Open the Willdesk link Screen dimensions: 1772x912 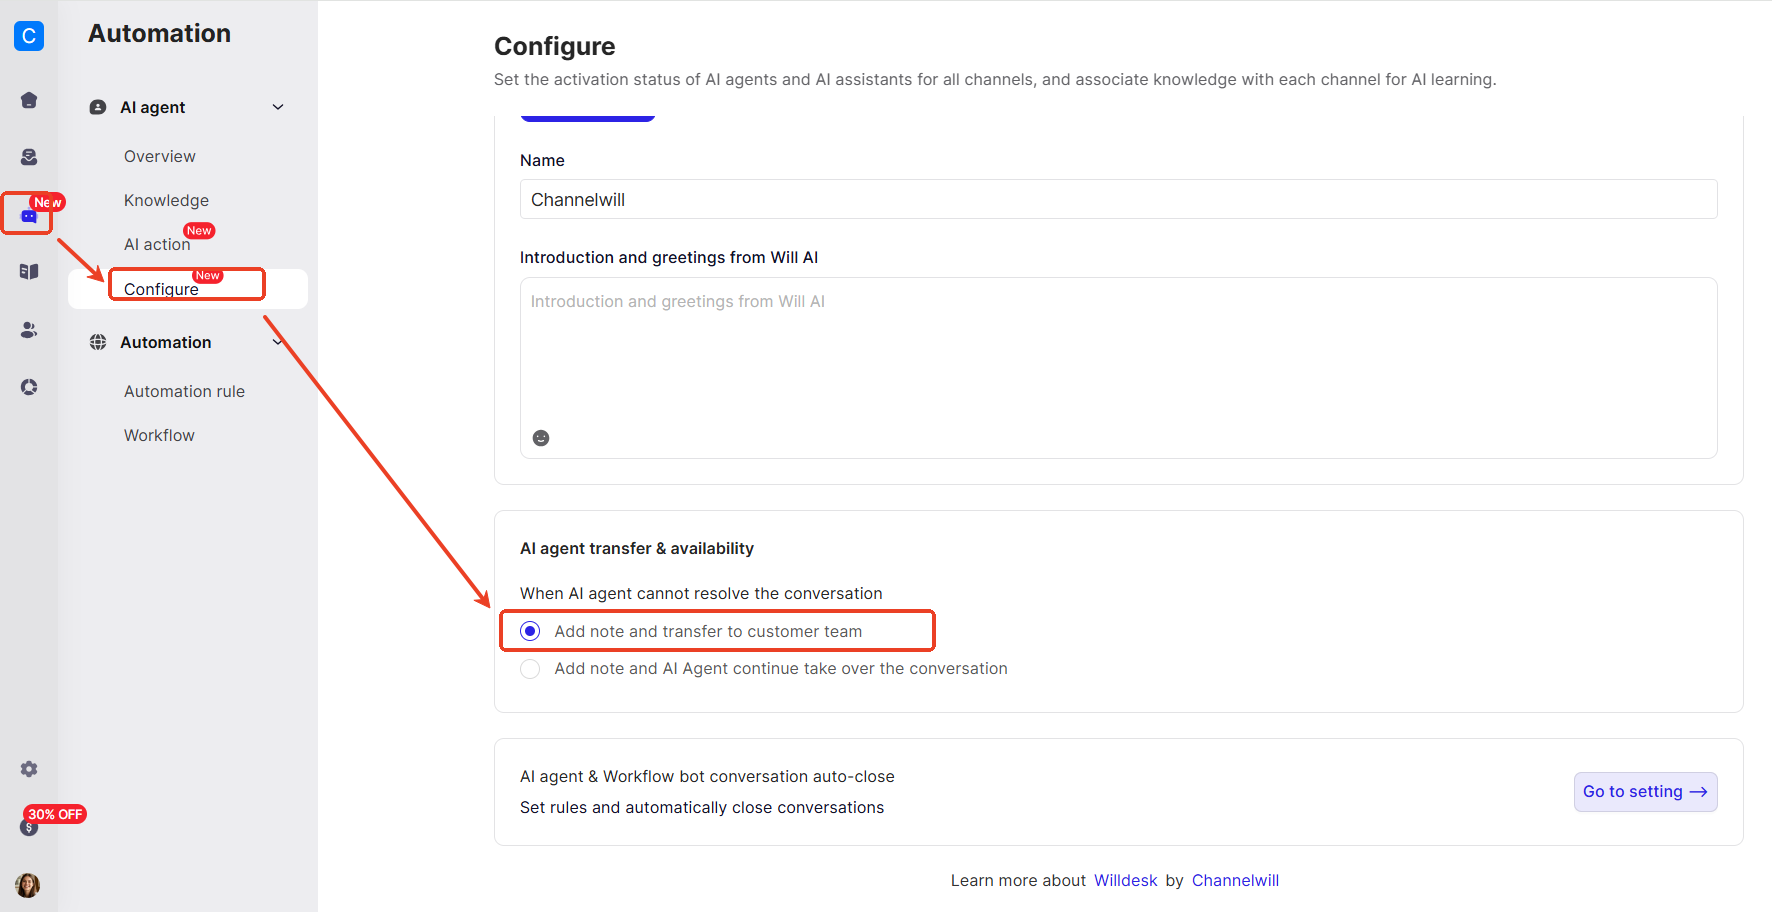pos(1125,880)
